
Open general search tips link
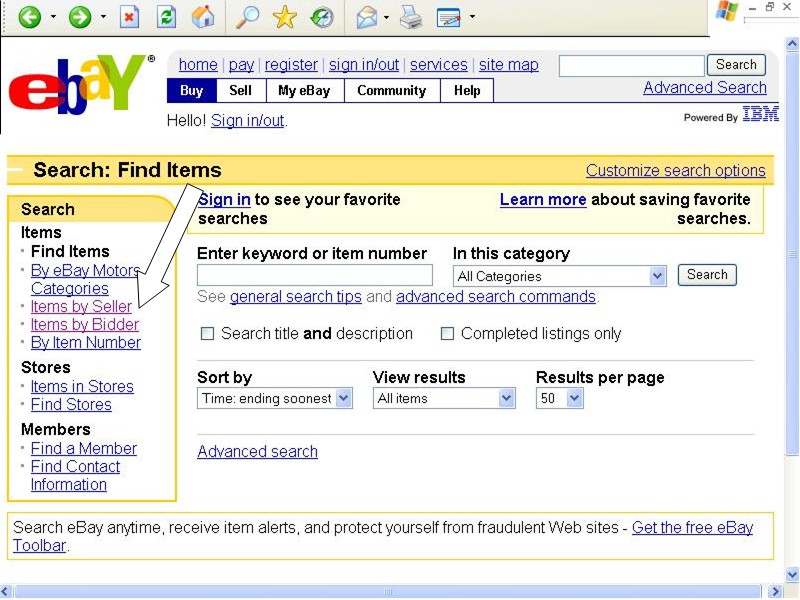click(x=295, y=297)
